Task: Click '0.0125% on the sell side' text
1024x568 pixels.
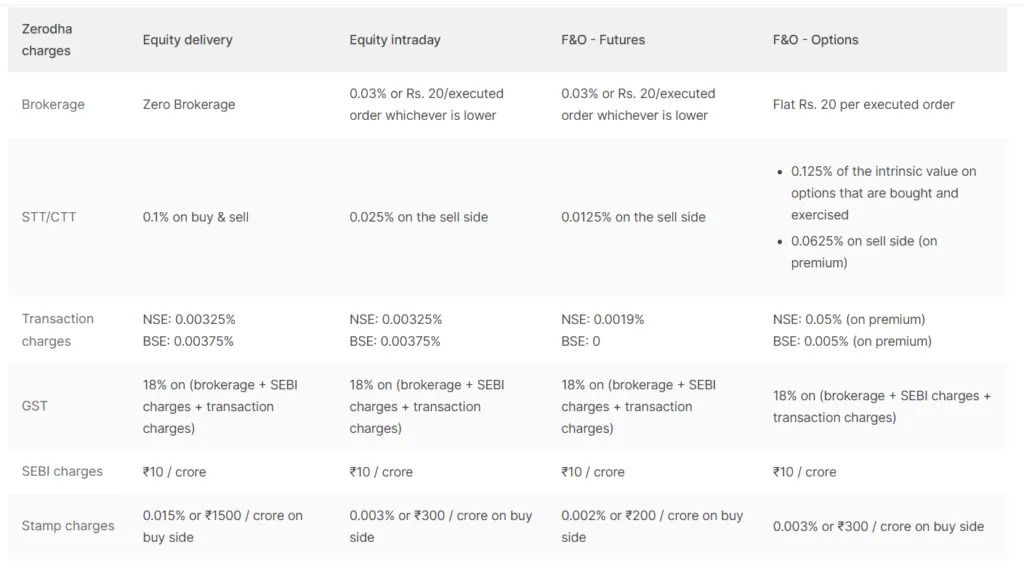Action: pyautogui.click(x=633, y=217)
